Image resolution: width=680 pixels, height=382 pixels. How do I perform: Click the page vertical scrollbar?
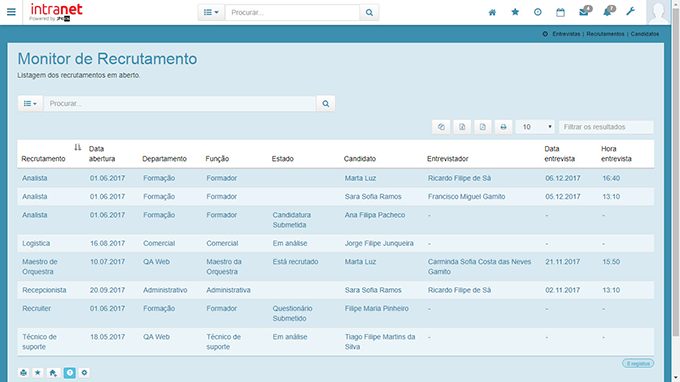(676, 173)
